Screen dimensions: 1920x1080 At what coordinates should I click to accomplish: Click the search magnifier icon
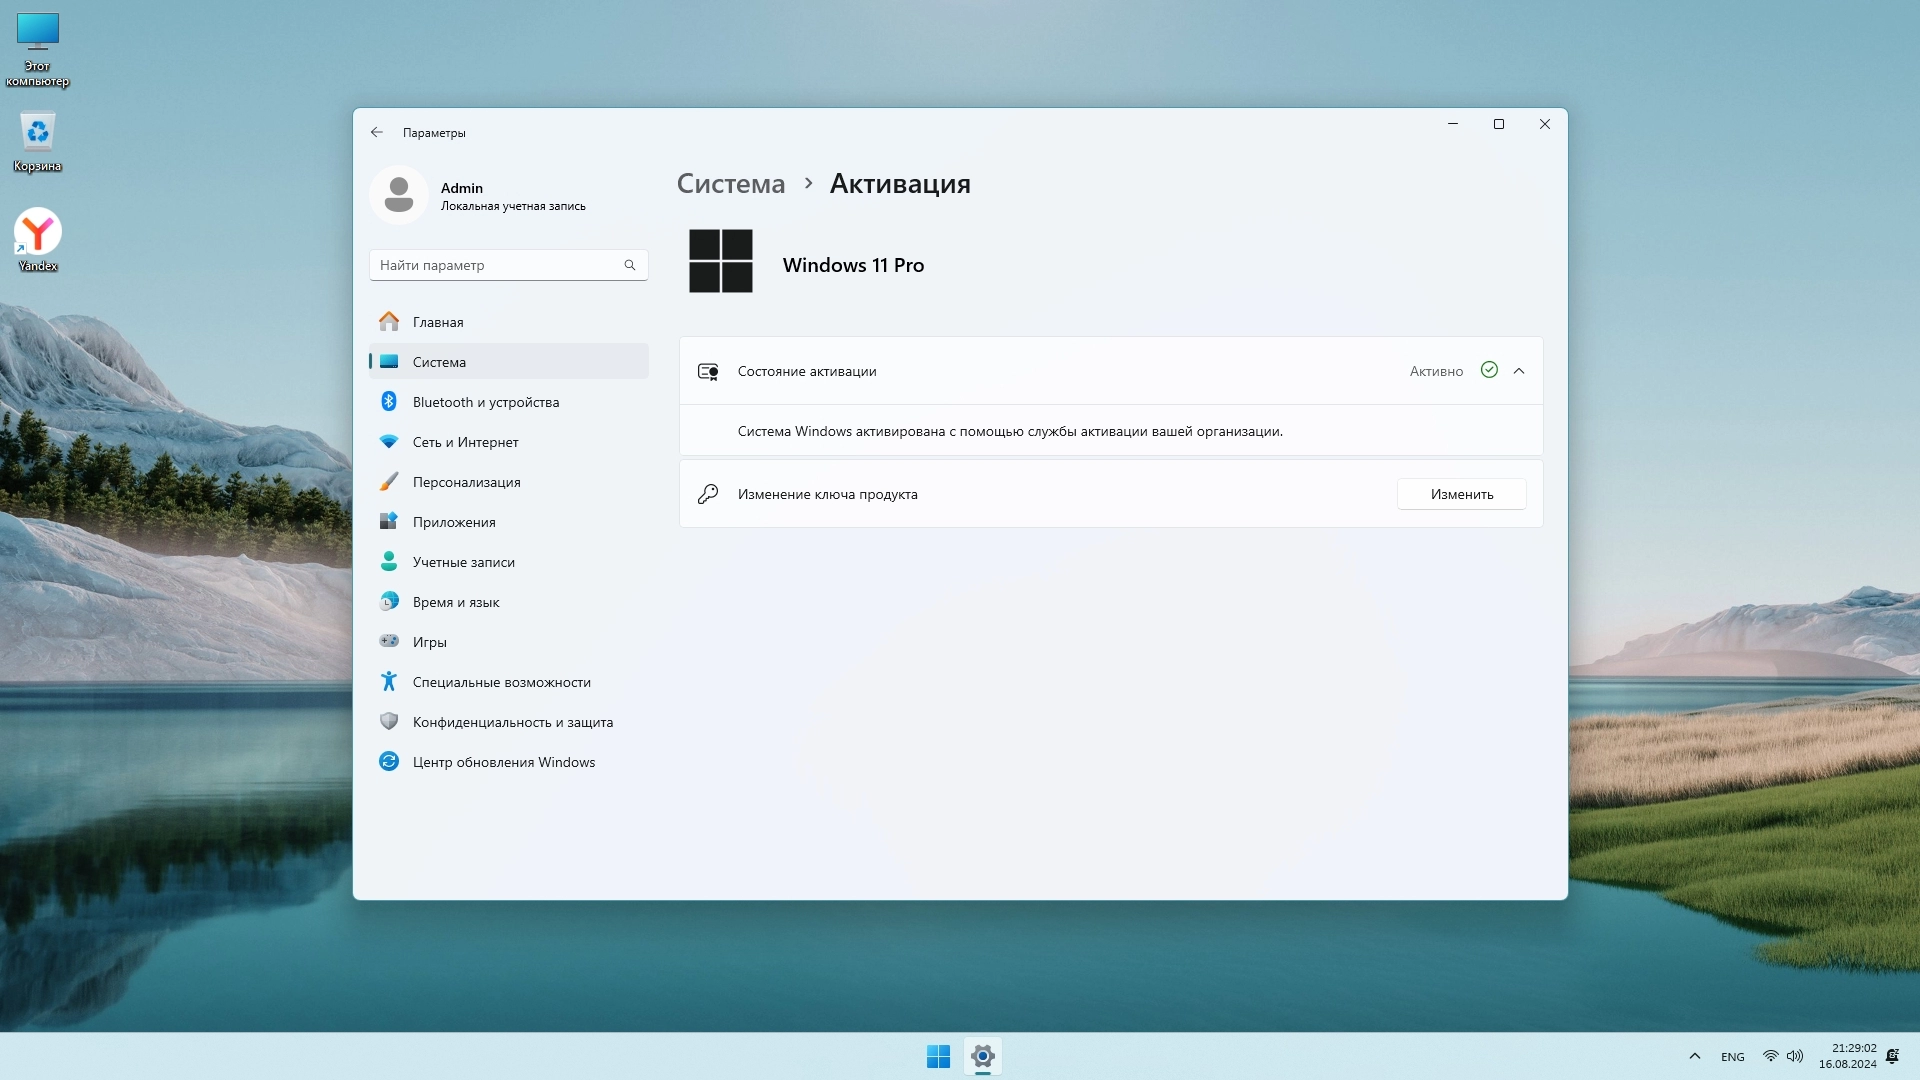[630, 265]
